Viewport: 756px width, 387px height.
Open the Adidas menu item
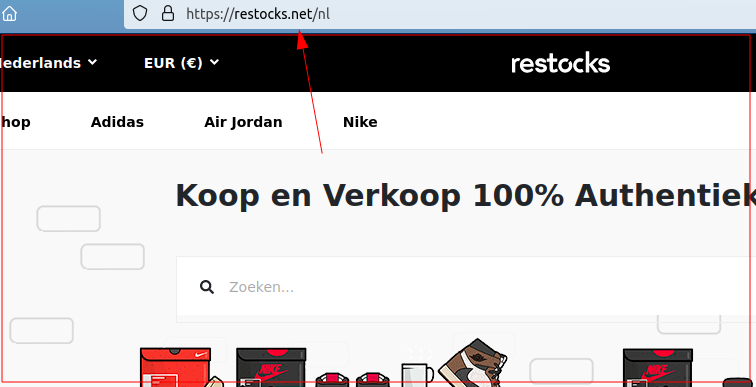(x=117, y=122)
